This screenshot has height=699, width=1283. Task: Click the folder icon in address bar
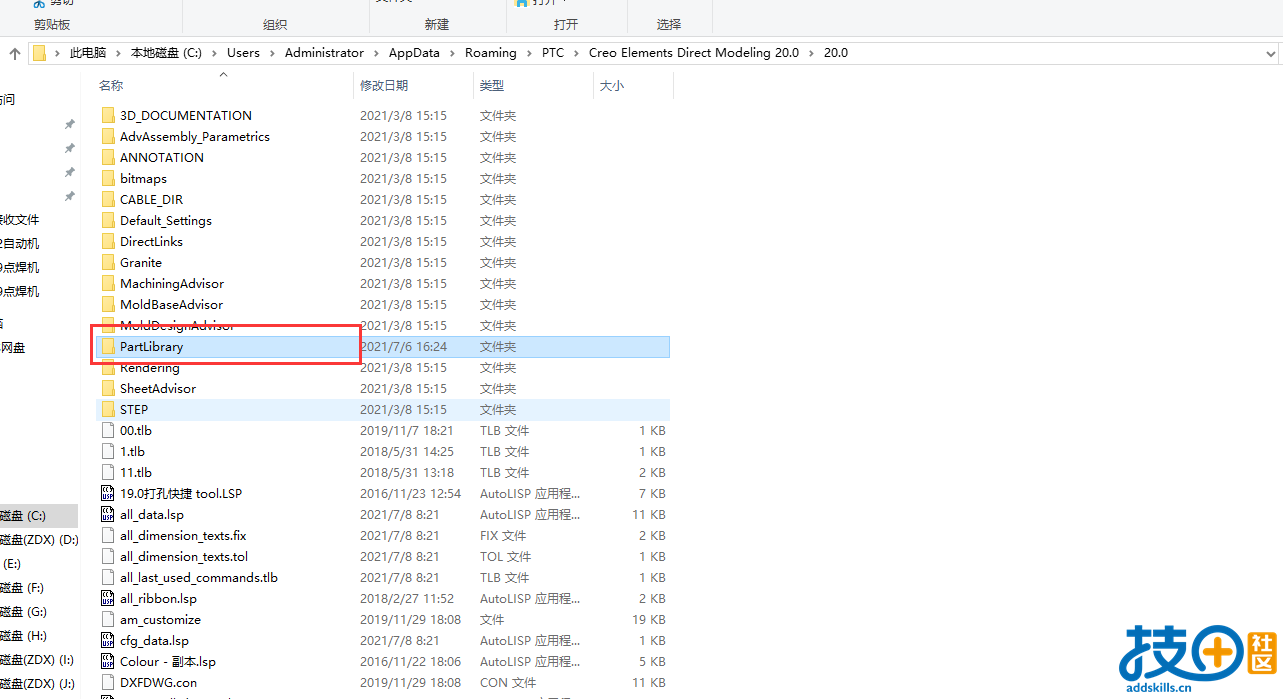39,53
